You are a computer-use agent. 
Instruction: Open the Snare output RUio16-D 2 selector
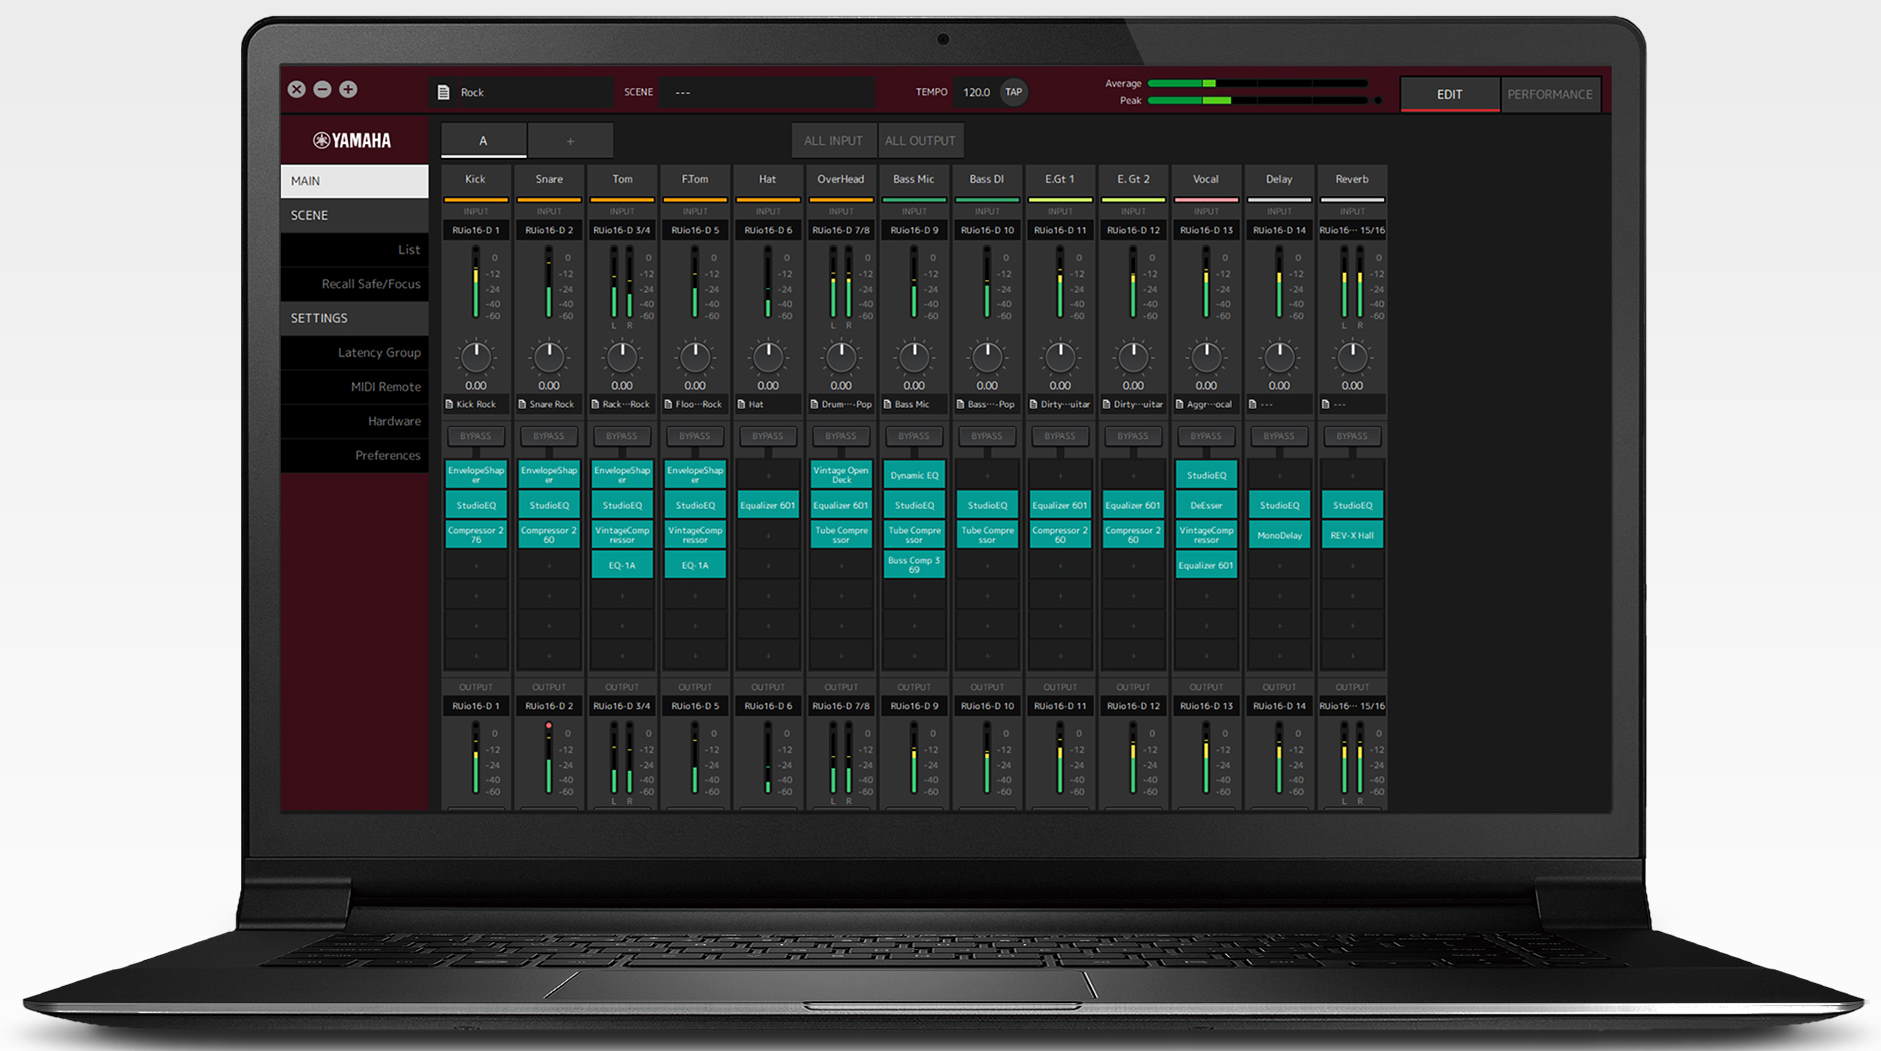pyautogui.click(x=549, y=706)
